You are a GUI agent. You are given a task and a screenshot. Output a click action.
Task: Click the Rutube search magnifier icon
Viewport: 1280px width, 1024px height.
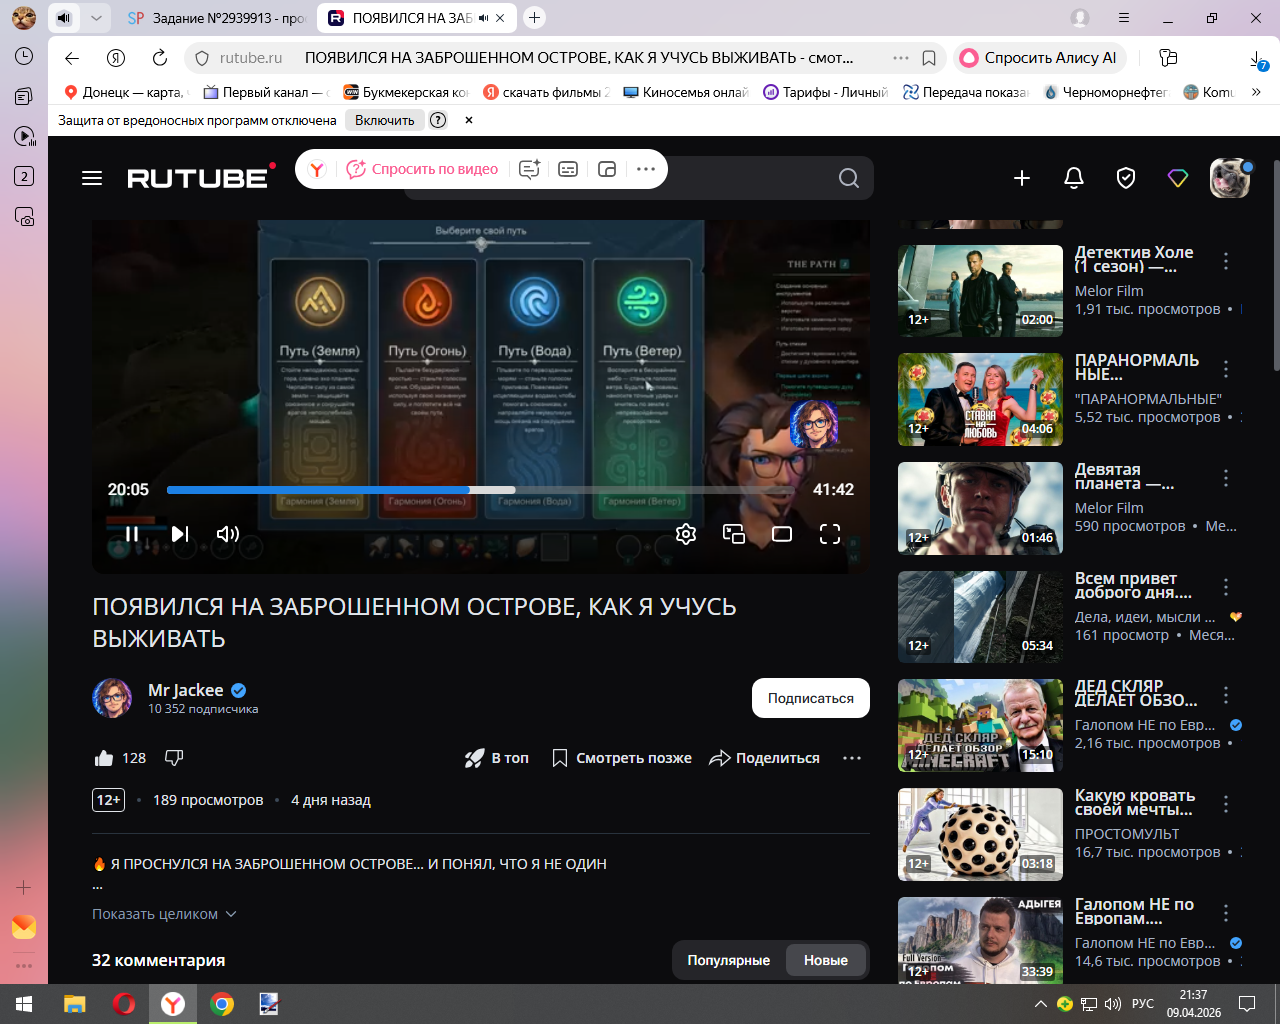tap(849, 178)
